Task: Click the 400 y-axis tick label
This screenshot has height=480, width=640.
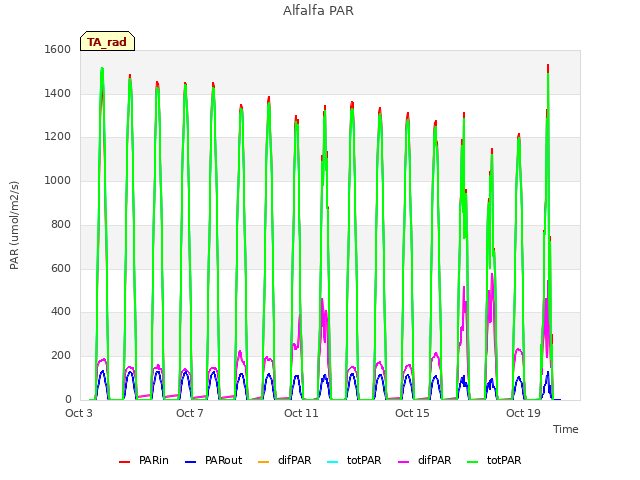Action: pos(61,312)
